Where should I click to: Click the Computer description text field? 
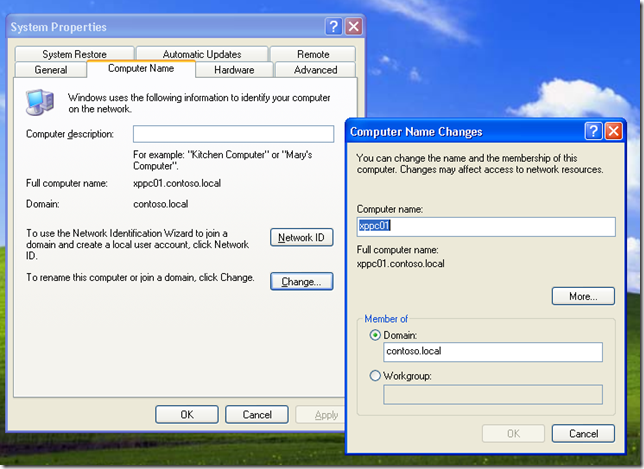(233, 134)
